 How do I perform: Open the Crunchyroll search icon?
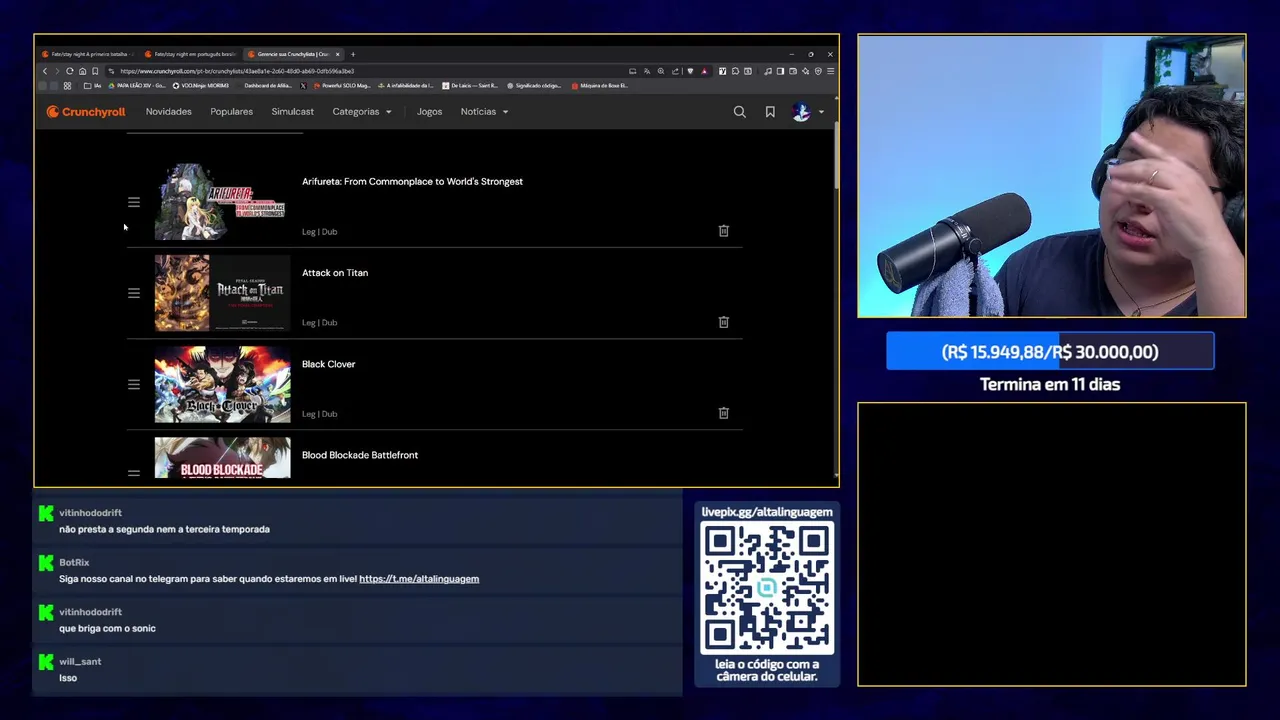(740, 112)
